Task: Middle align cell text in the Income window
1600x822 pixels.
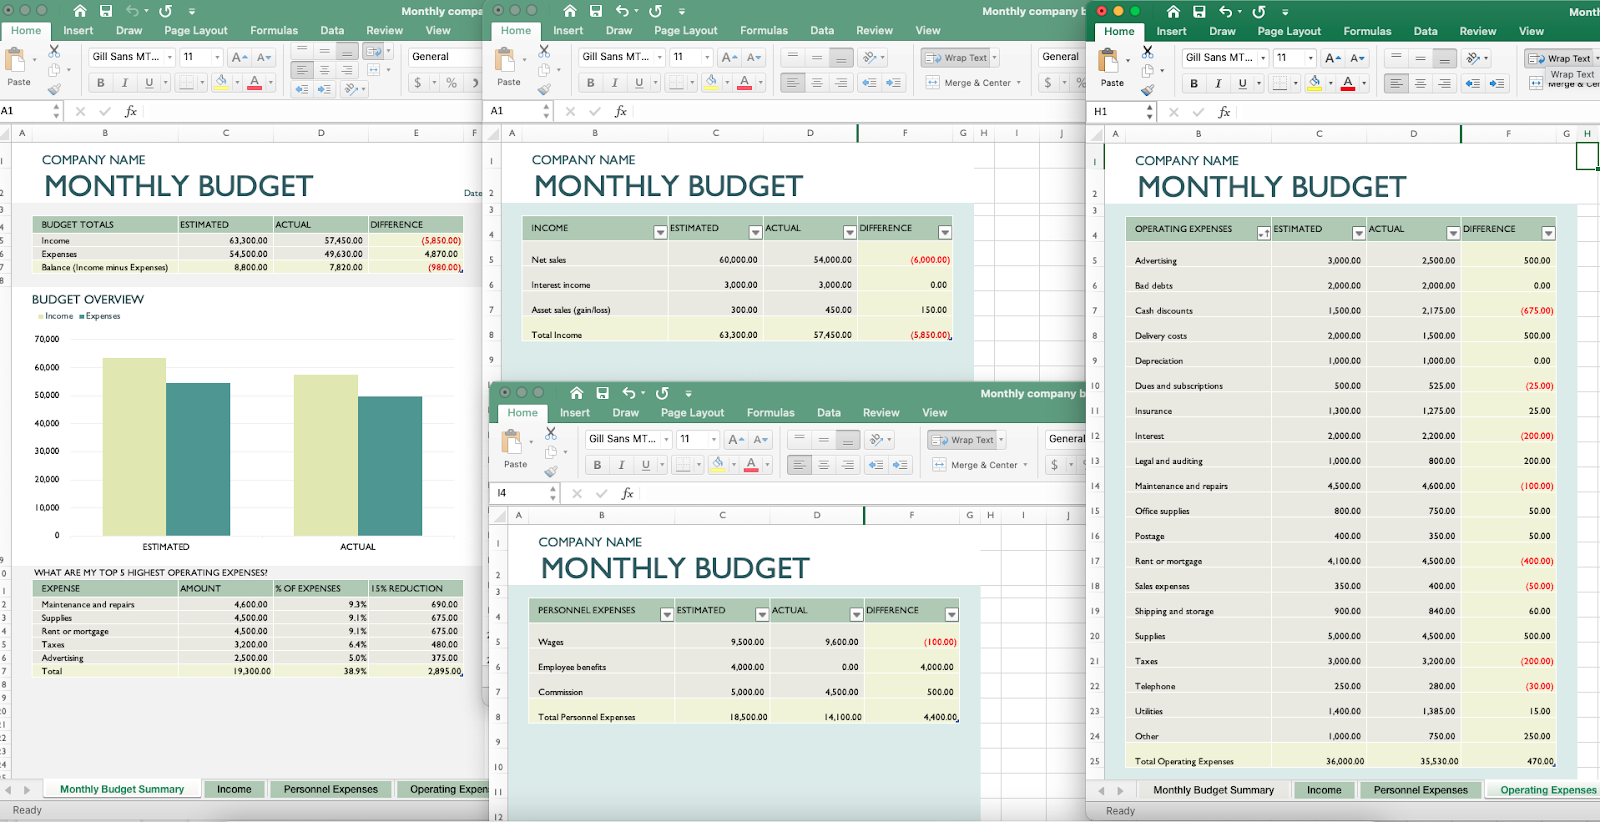Action: (x=817, y=57)
